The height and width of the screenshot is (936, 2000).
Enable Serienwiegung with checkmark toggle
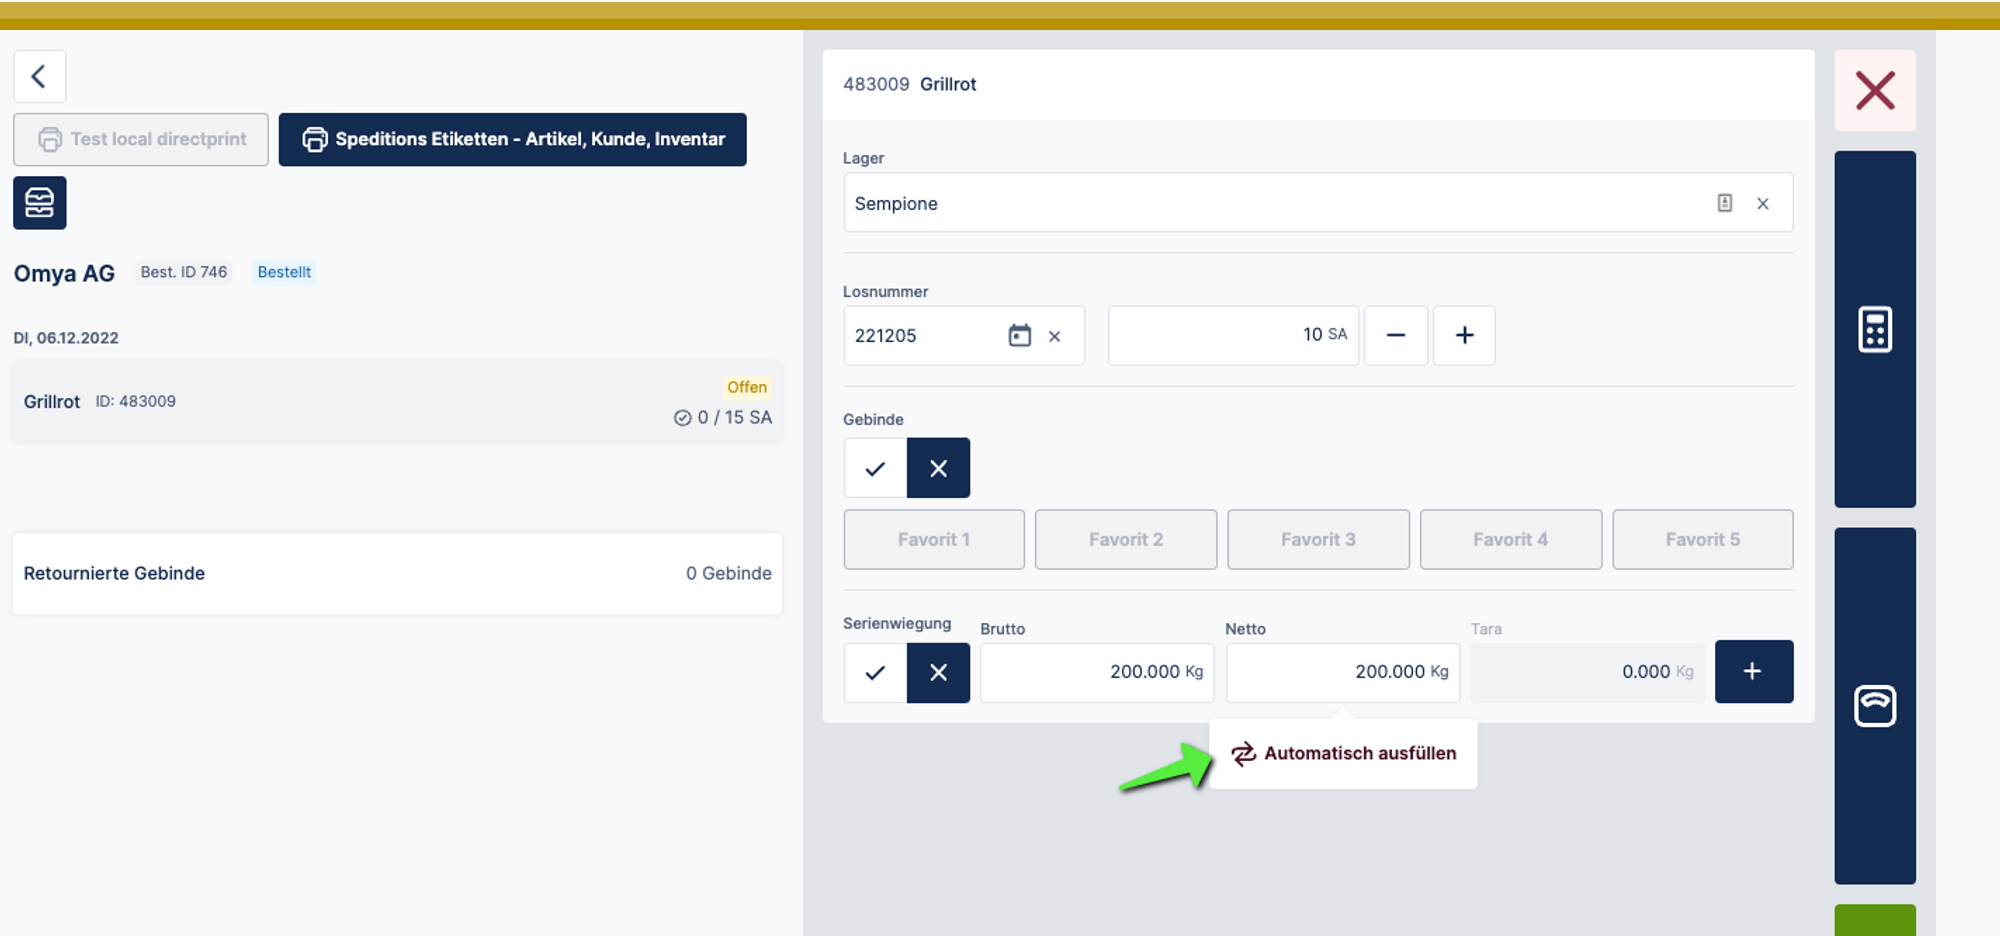click(875, 673)
